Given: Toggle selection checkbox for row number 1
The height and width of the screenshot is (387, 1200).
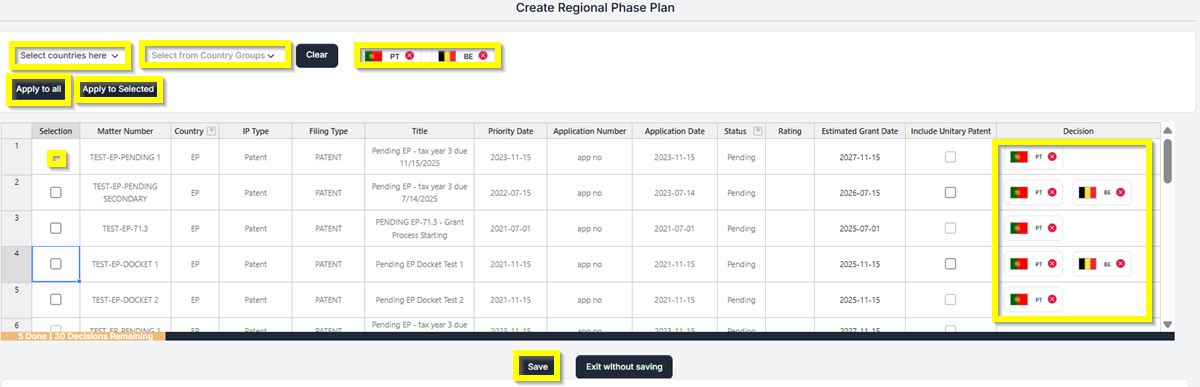Looking at the screenshot, I should 56,158.
